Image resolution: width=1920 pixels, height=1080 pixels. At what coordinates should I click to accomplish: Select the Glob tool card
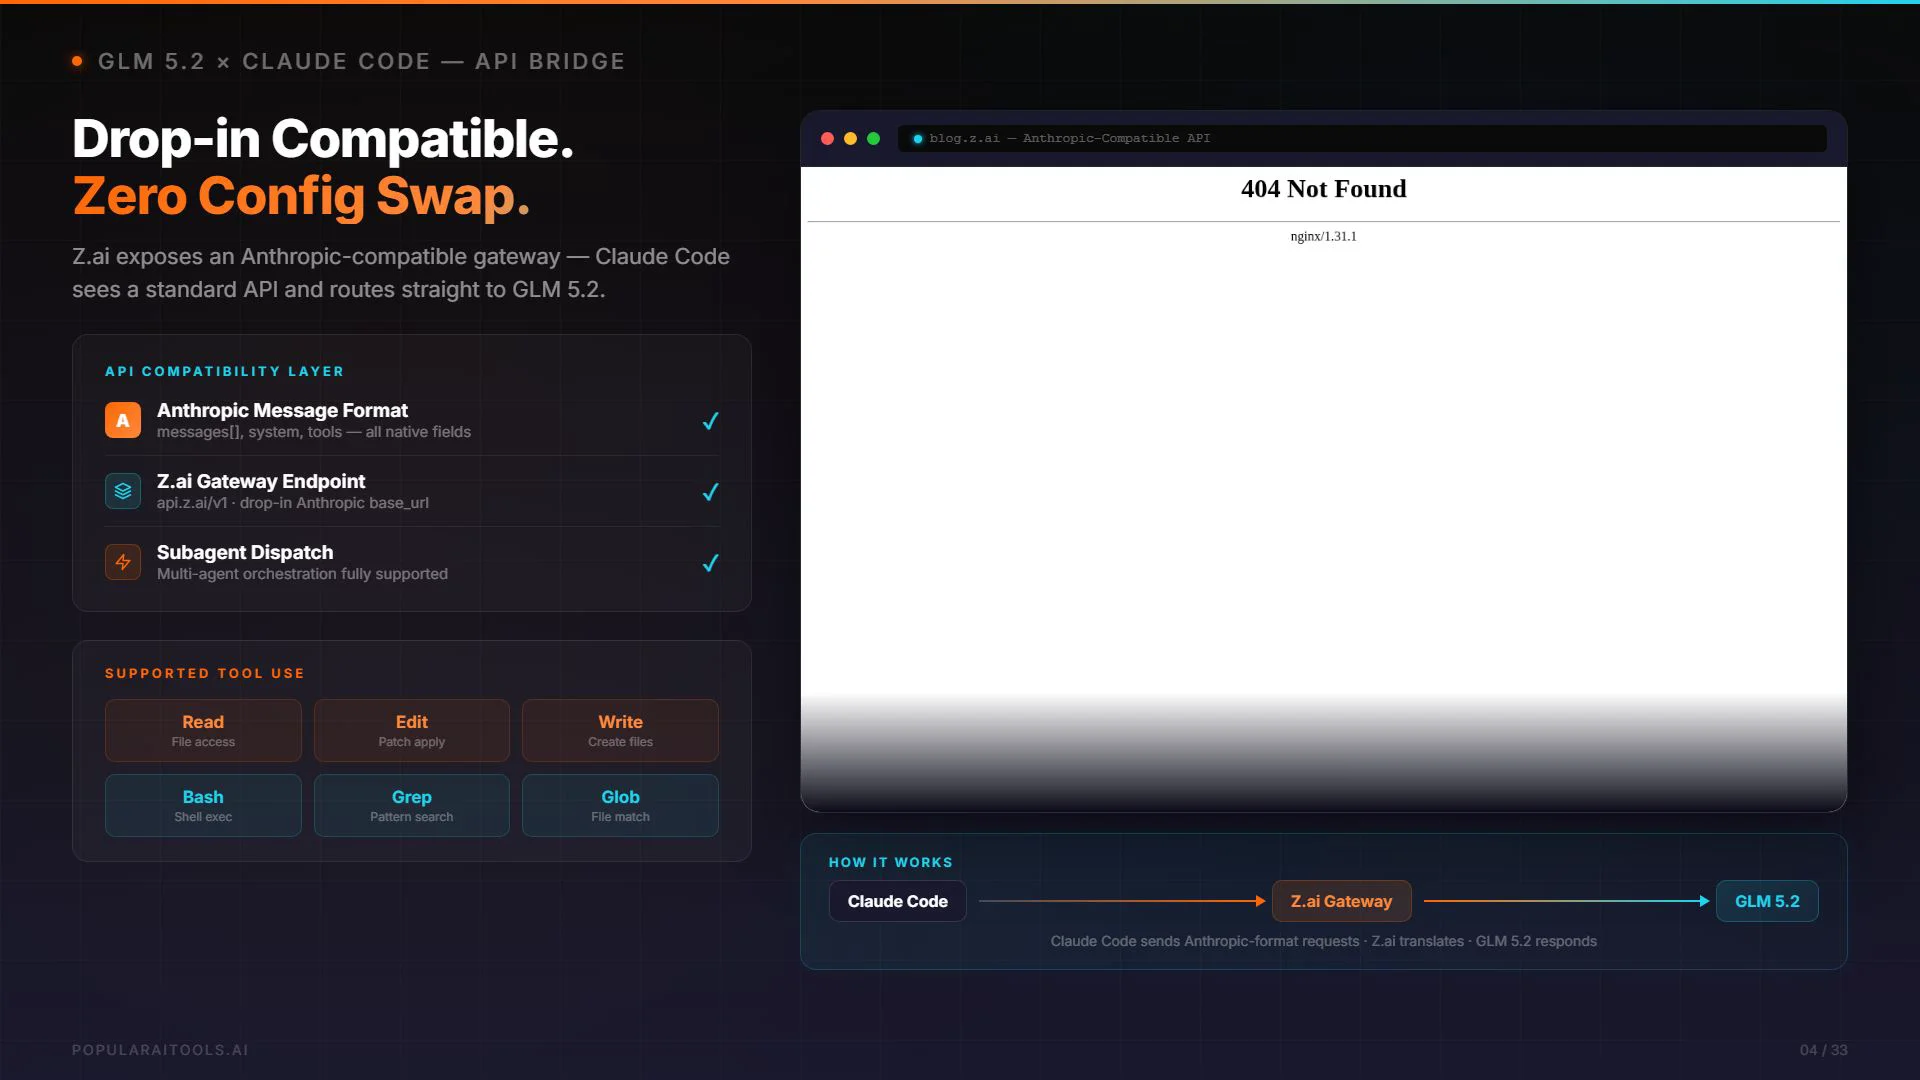[x=620, y=805]
